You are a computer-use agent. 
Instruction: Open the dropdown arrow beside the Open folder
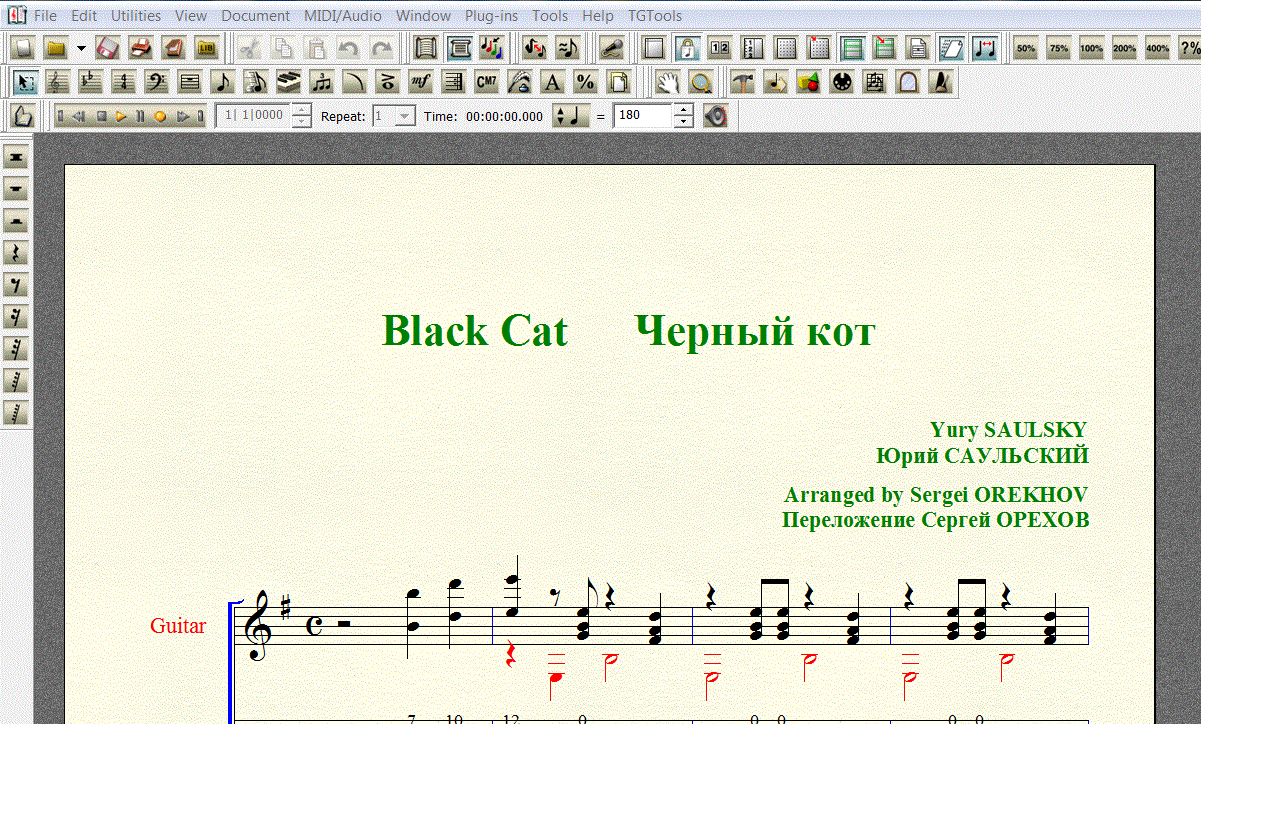point(81,48)
